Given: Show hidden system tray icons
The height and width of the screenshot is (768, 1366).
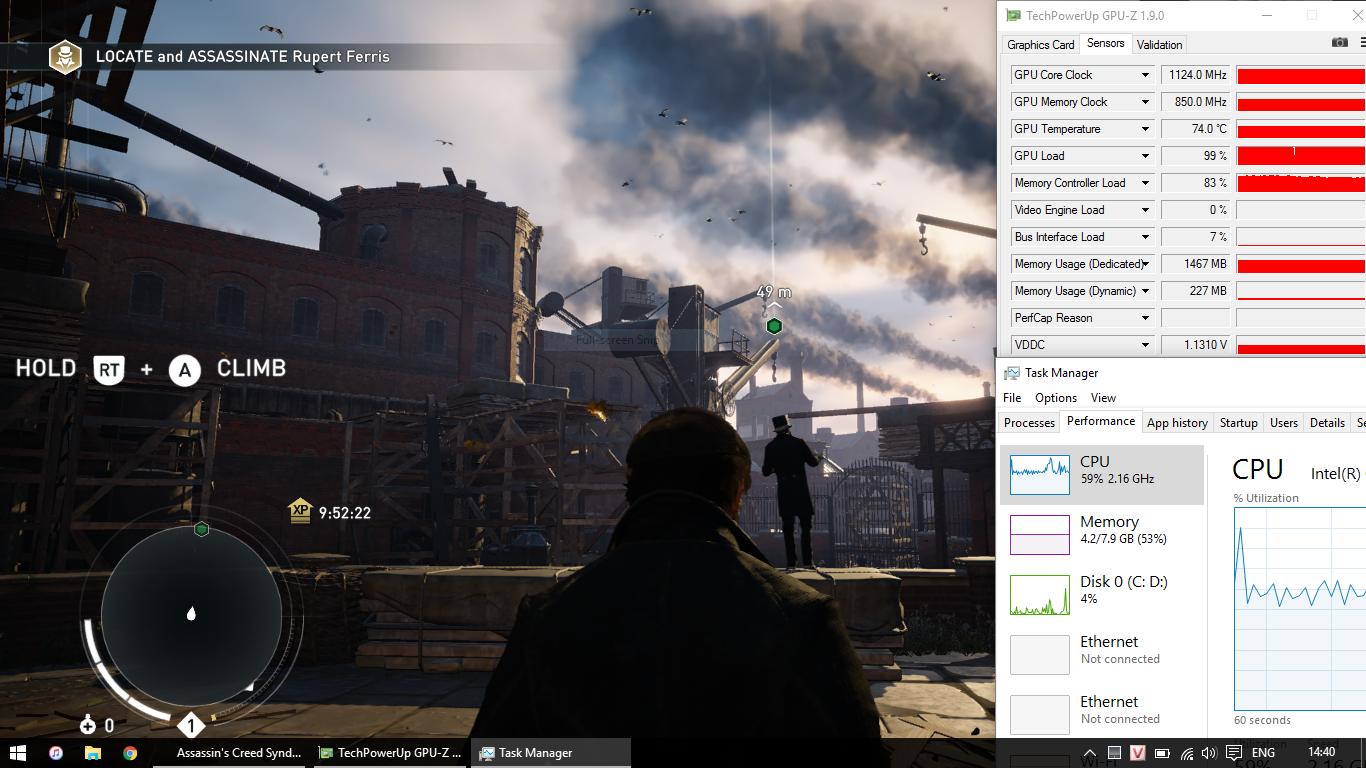Looking at the screenshot, I should [x=1091, y=753].
